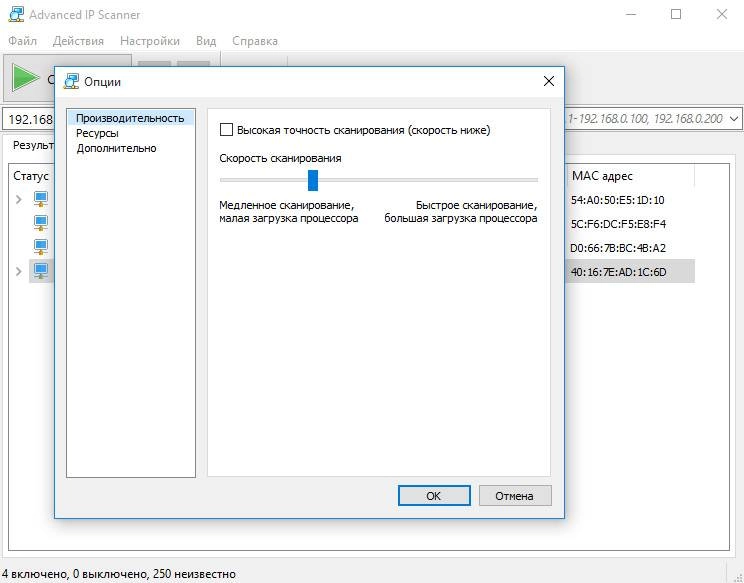Click computer icon for 40:16:7E:AD:1C:6D row

point(41,271)
